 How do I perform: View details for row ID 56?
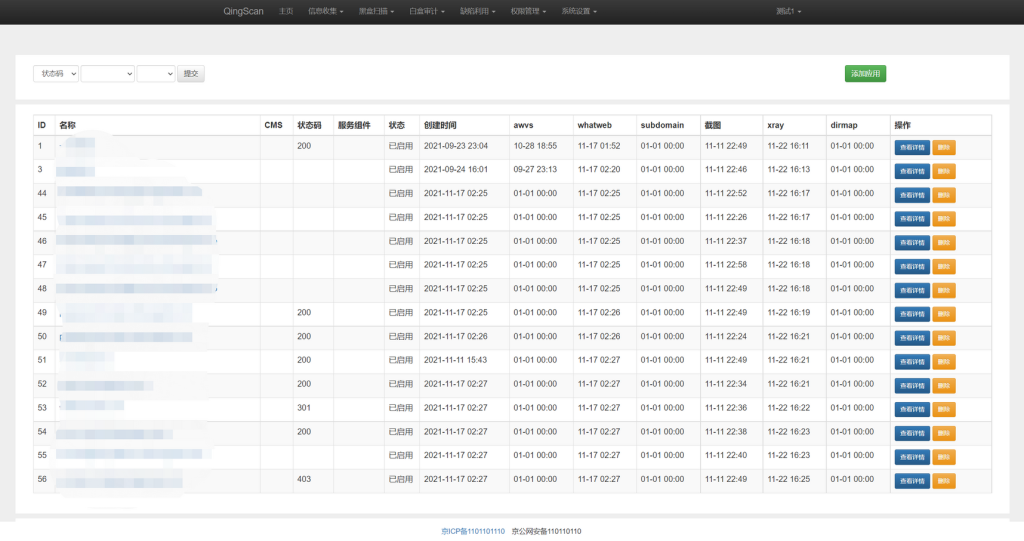tap(911, 481)
